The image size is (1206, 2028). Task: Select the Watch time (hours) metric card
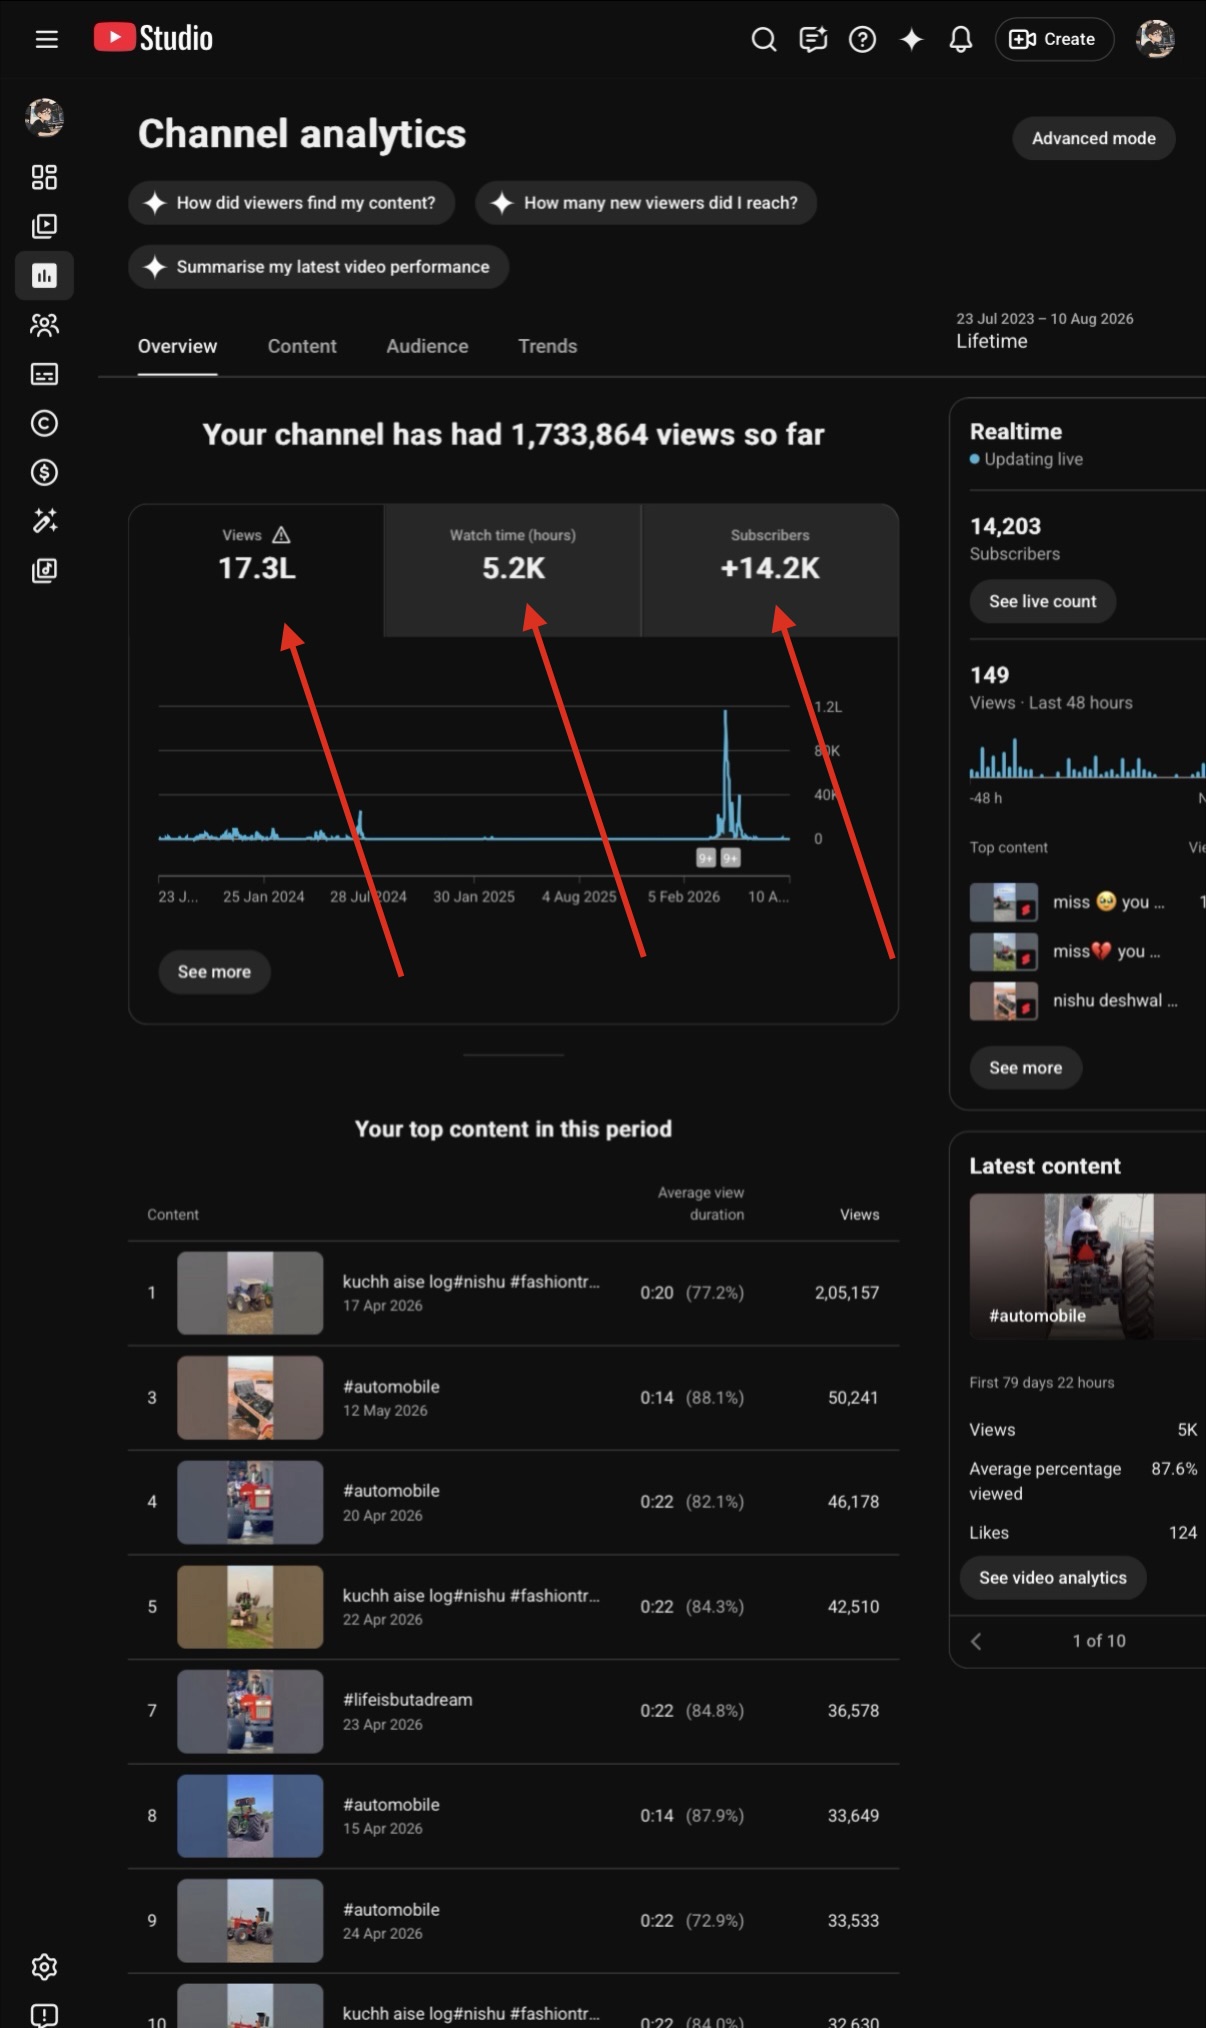512,570
